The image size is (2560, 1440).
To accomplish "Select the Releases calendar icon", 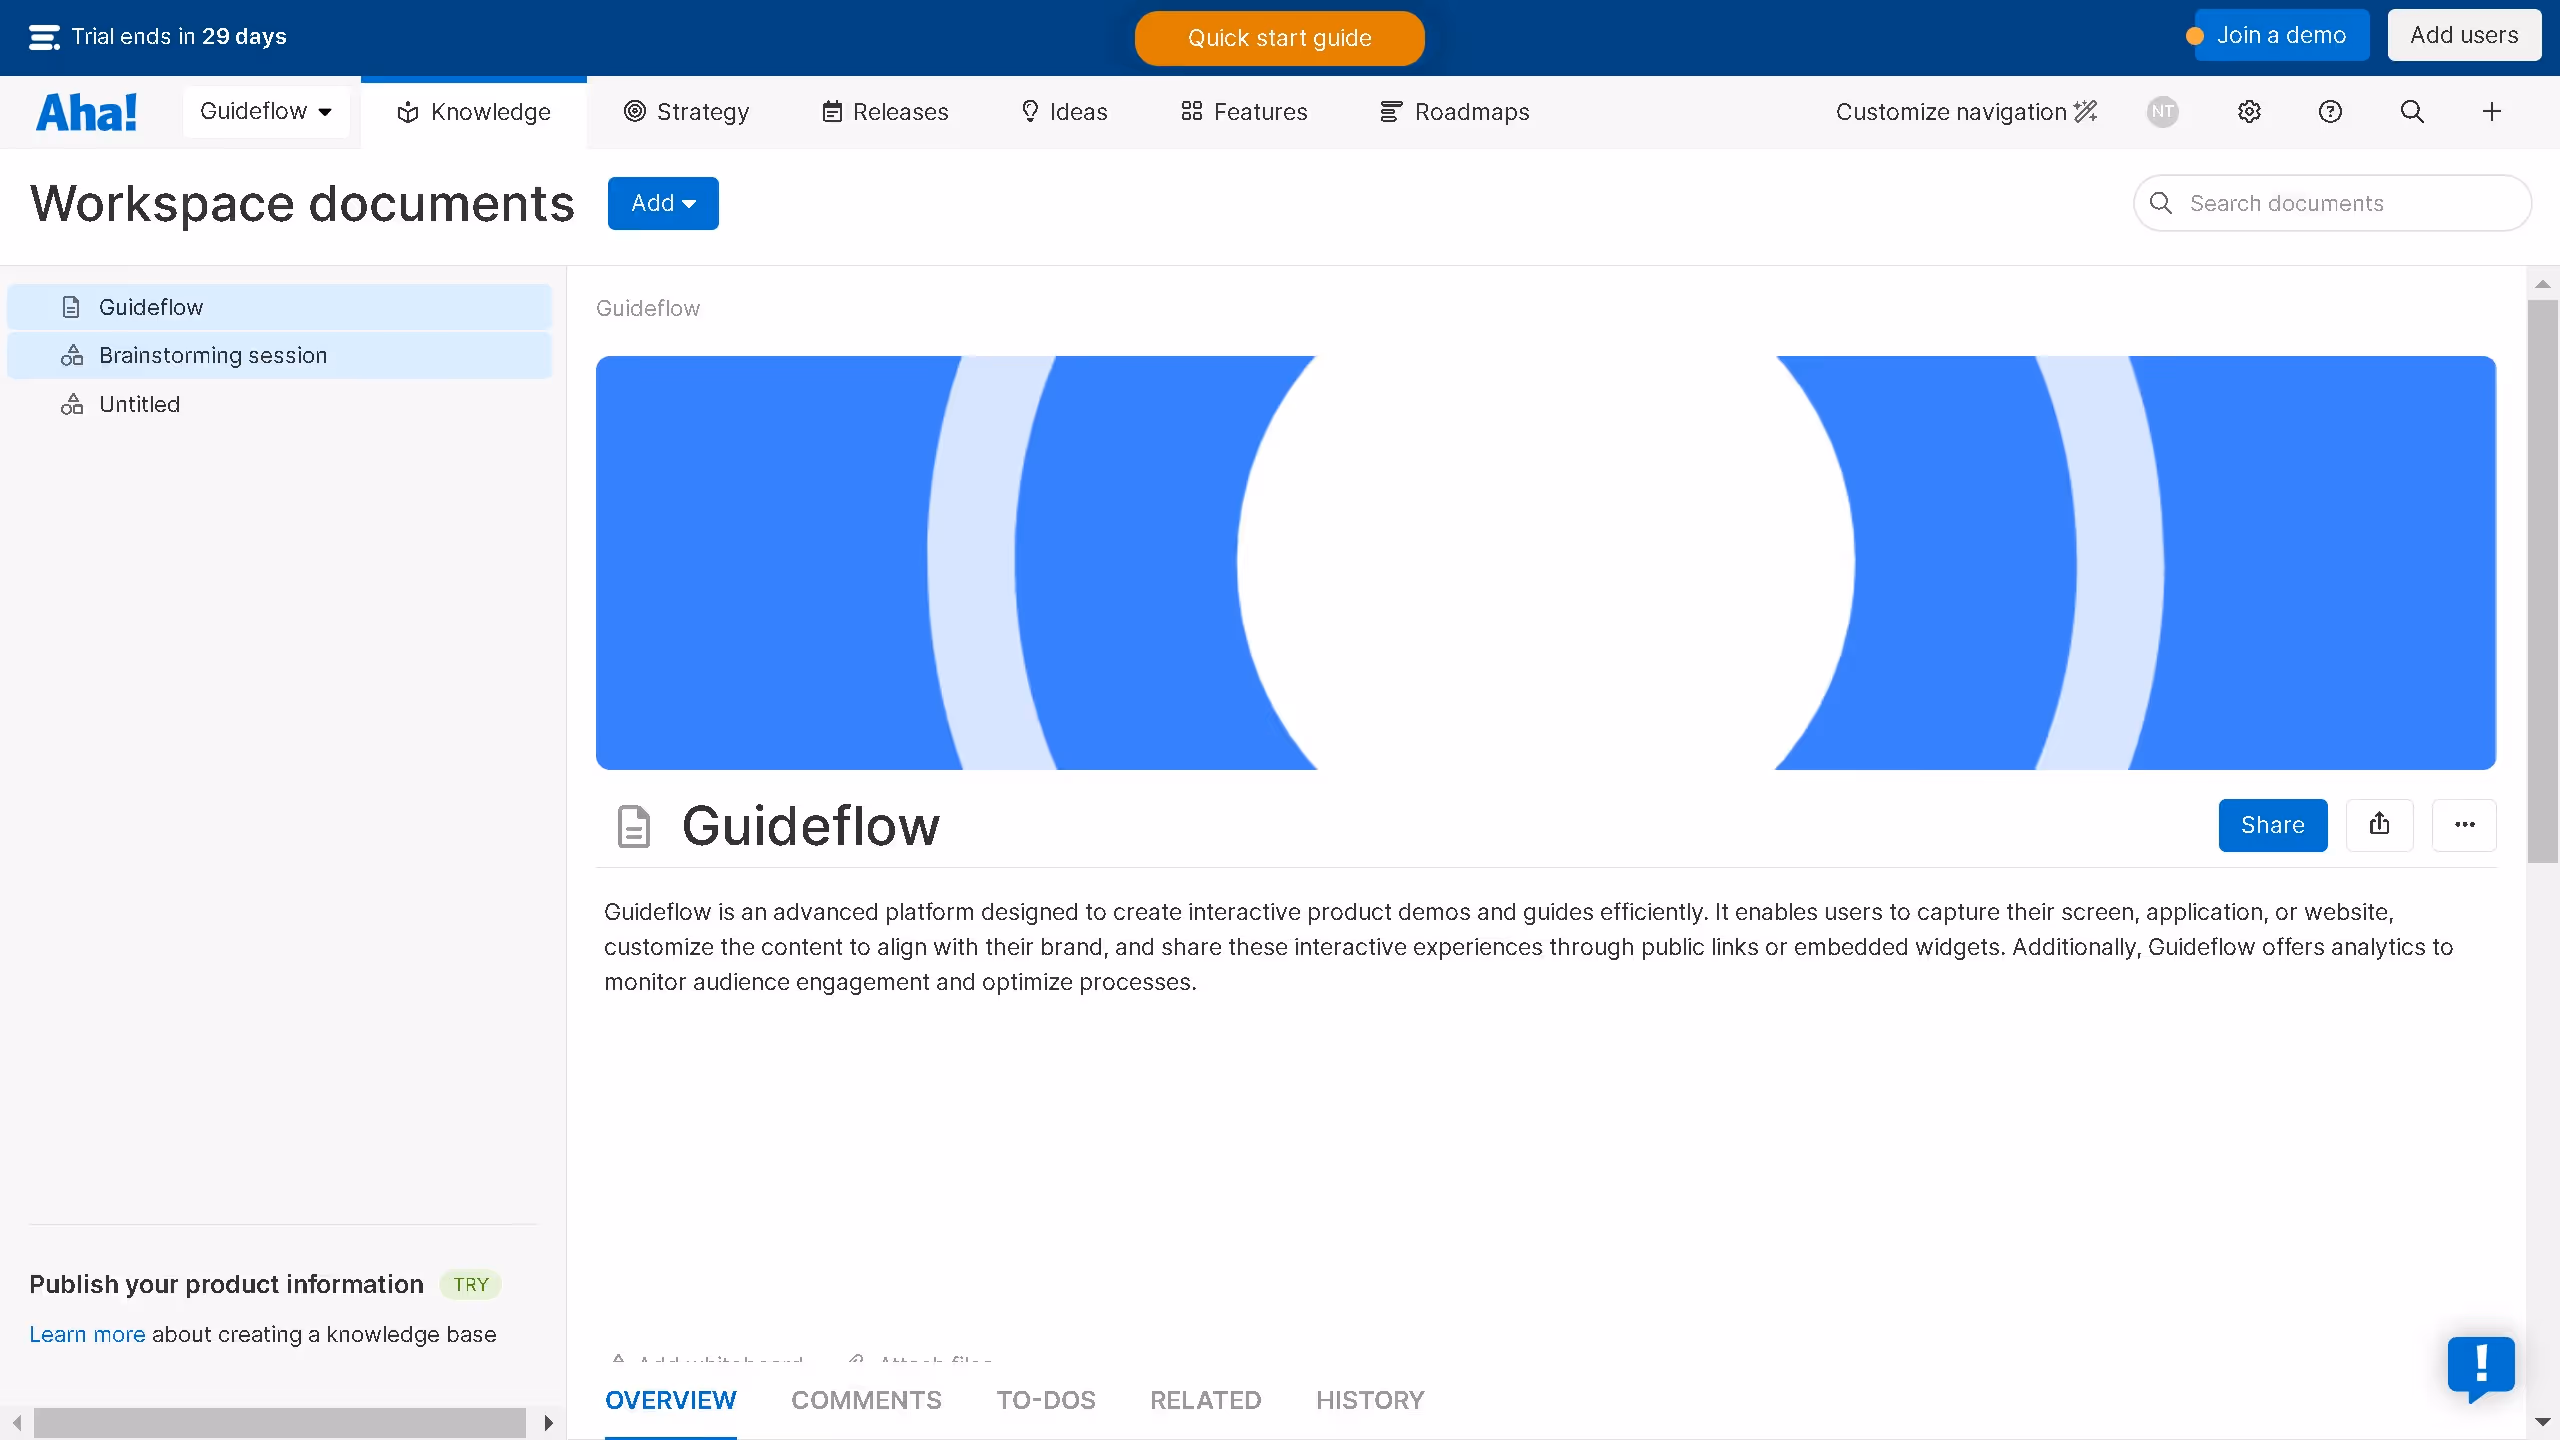I will pyautogui.click(x=832, y=111).
